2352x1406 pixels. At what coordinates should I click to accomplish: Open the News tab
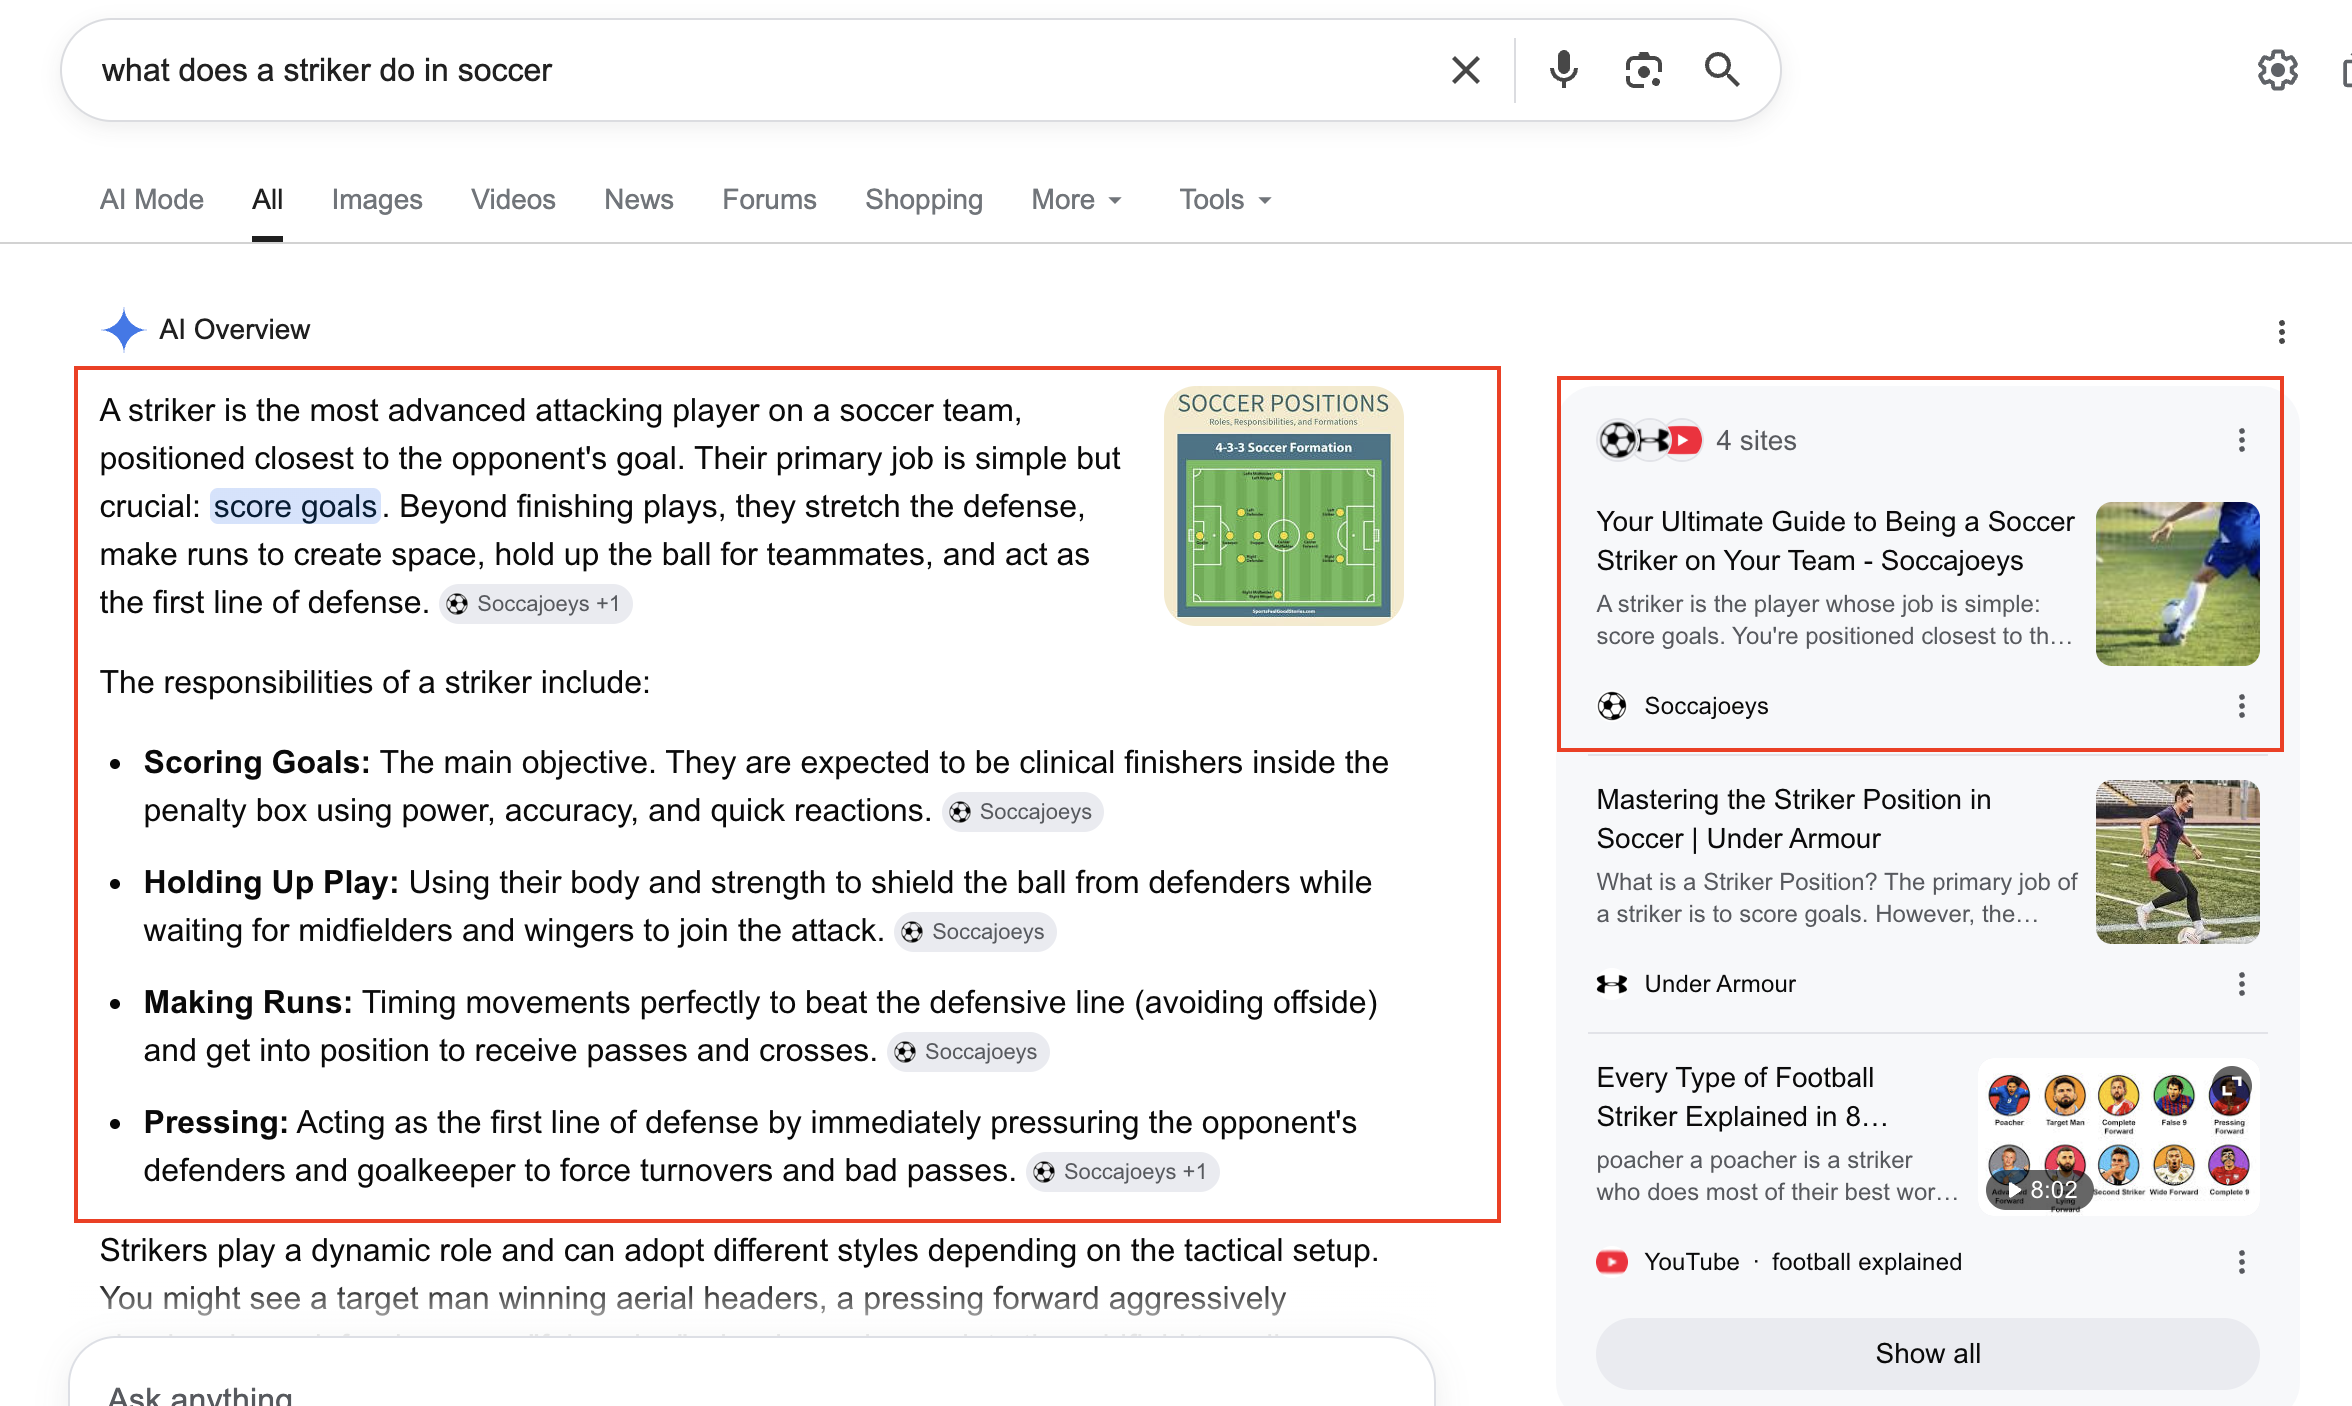pos(639,199)
